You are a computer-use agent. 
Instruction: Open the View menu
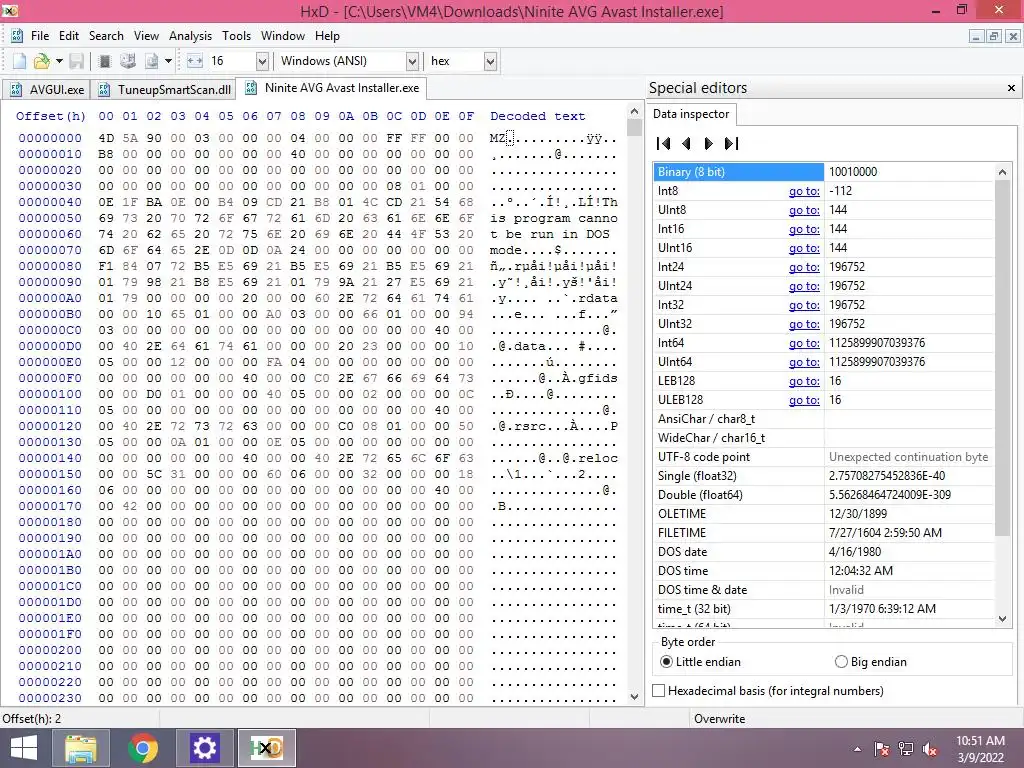[x=146, y=36]
